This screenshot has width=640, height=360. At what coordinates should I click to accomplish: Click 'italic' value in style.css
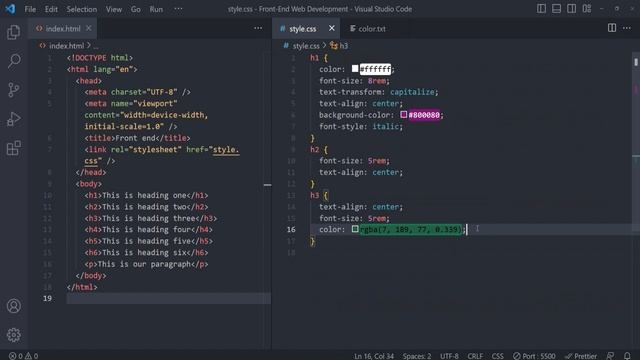coord(385,127)
